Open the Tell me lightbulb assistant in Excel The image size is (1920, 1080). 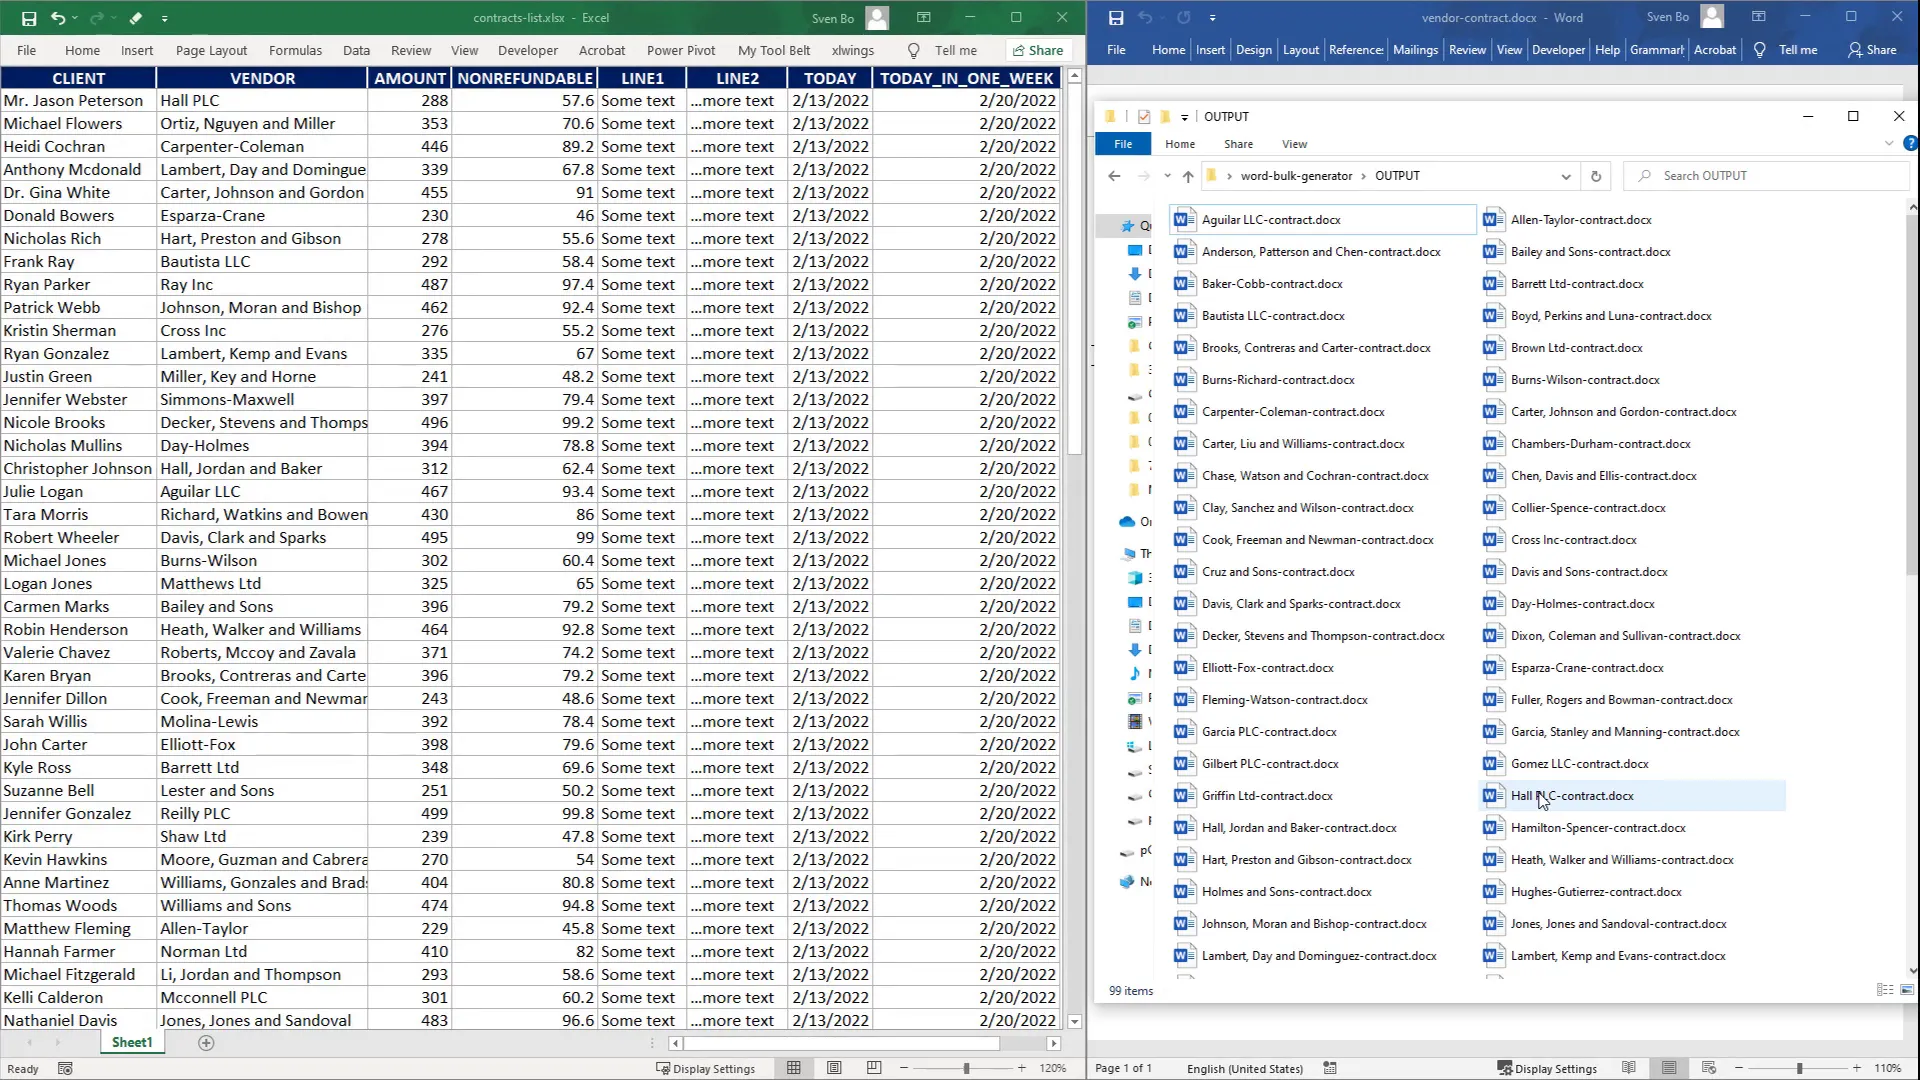pos(913,50)
